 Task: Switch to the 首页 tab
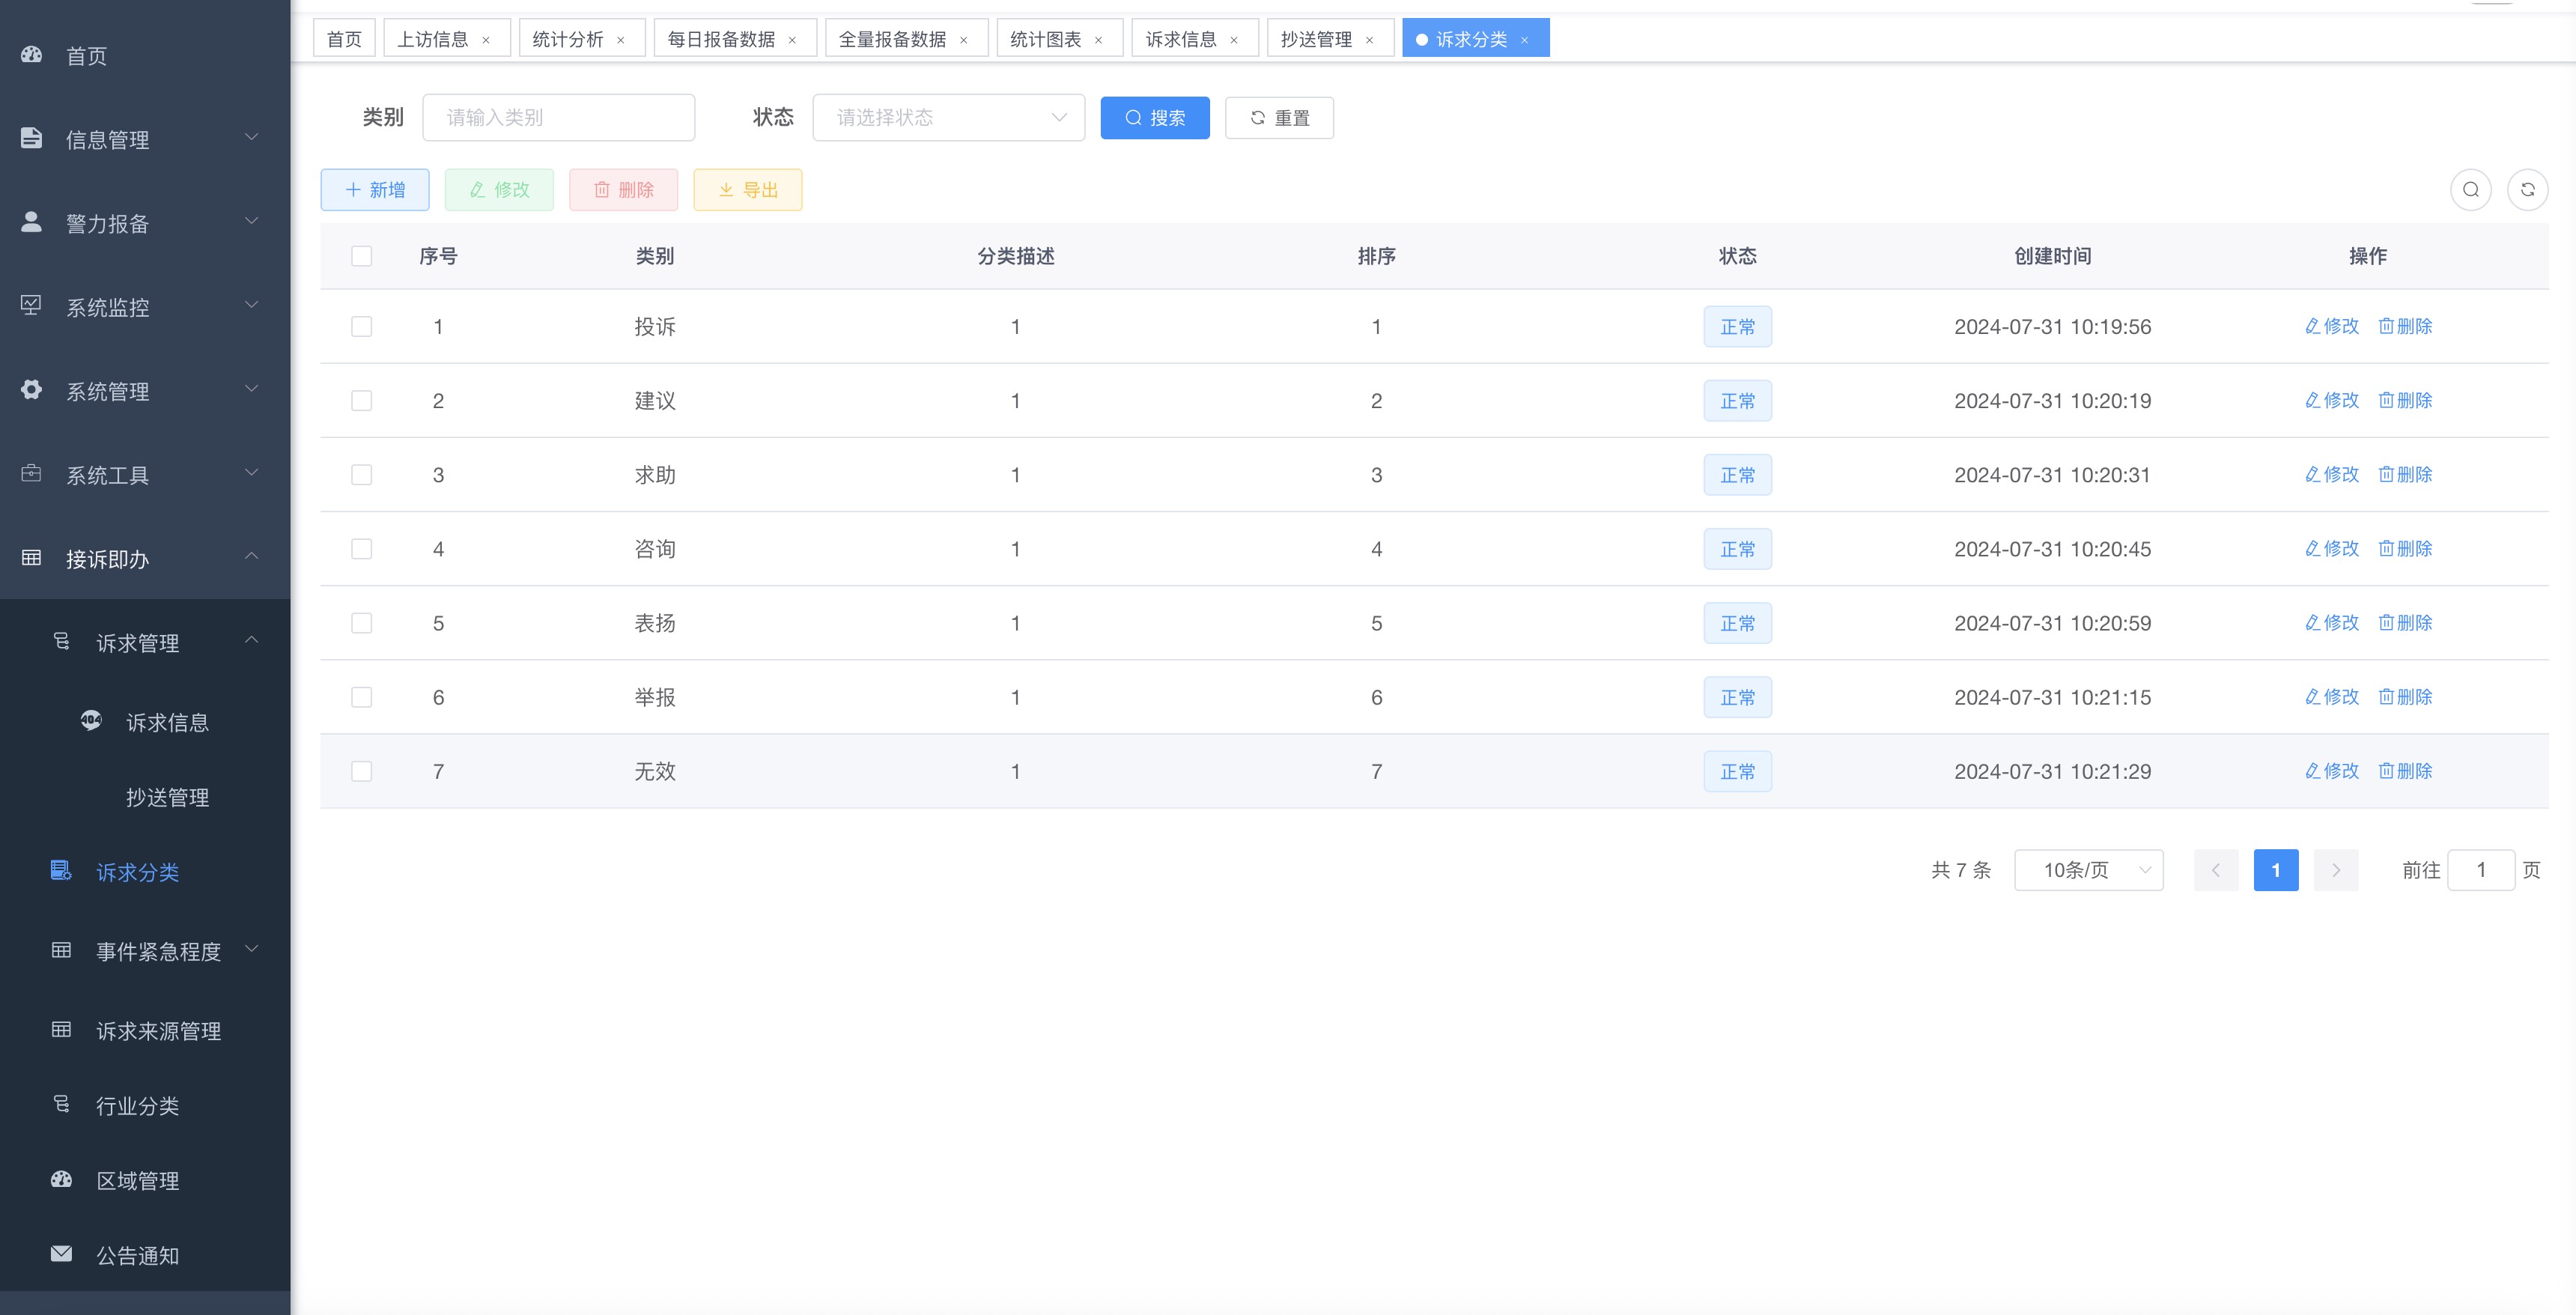tap(344, 39)
